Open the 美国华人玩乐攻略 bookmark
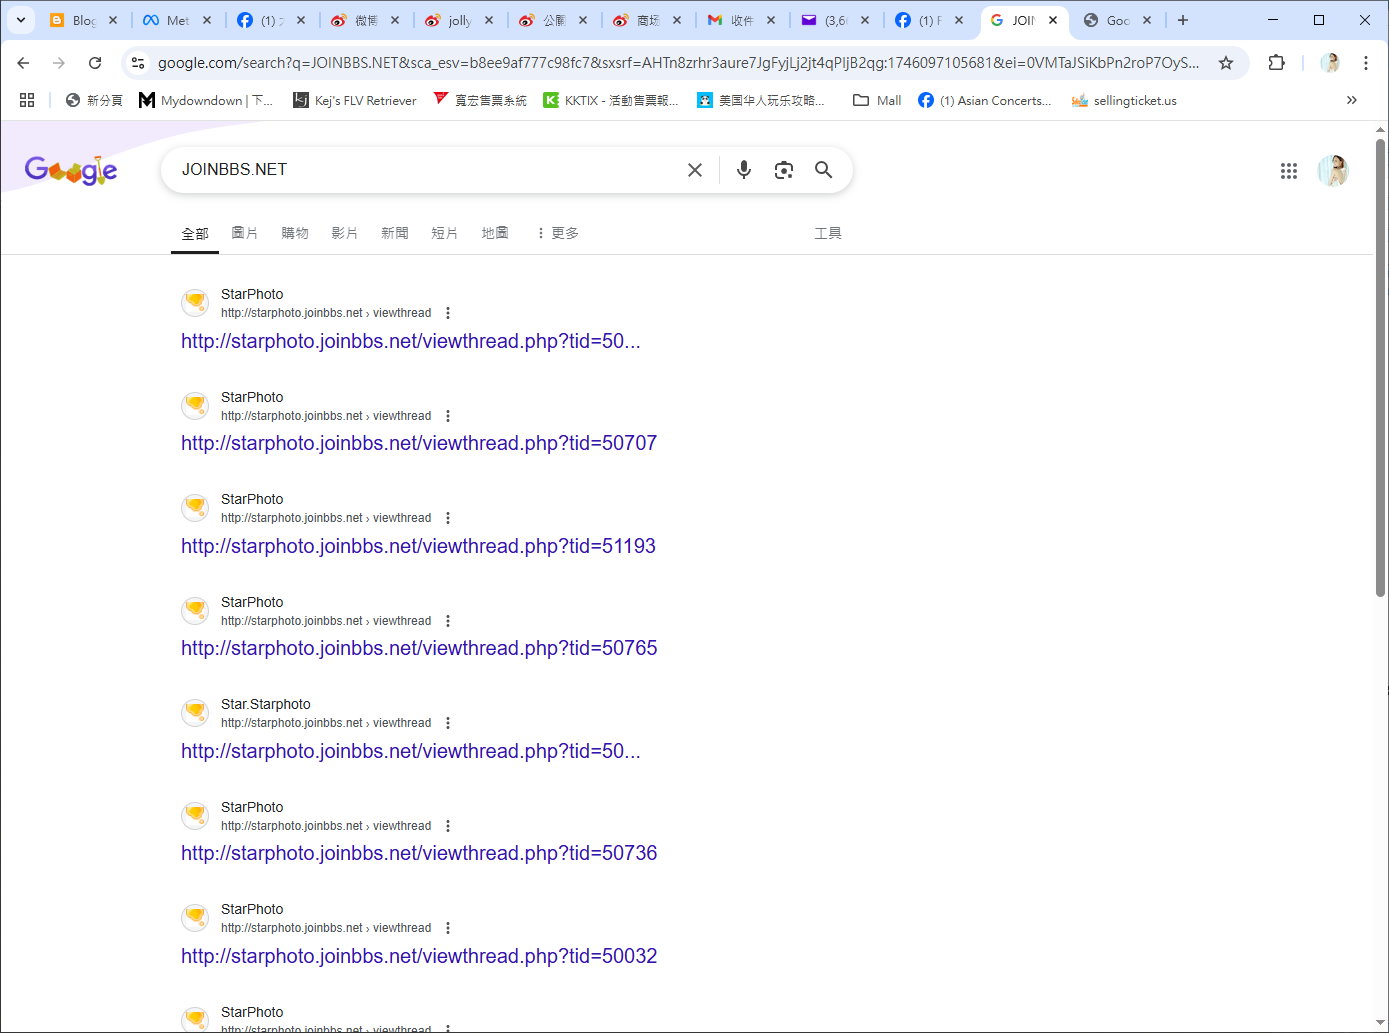This screenshot has height=1033, width=1389. (x=761, y=100)
